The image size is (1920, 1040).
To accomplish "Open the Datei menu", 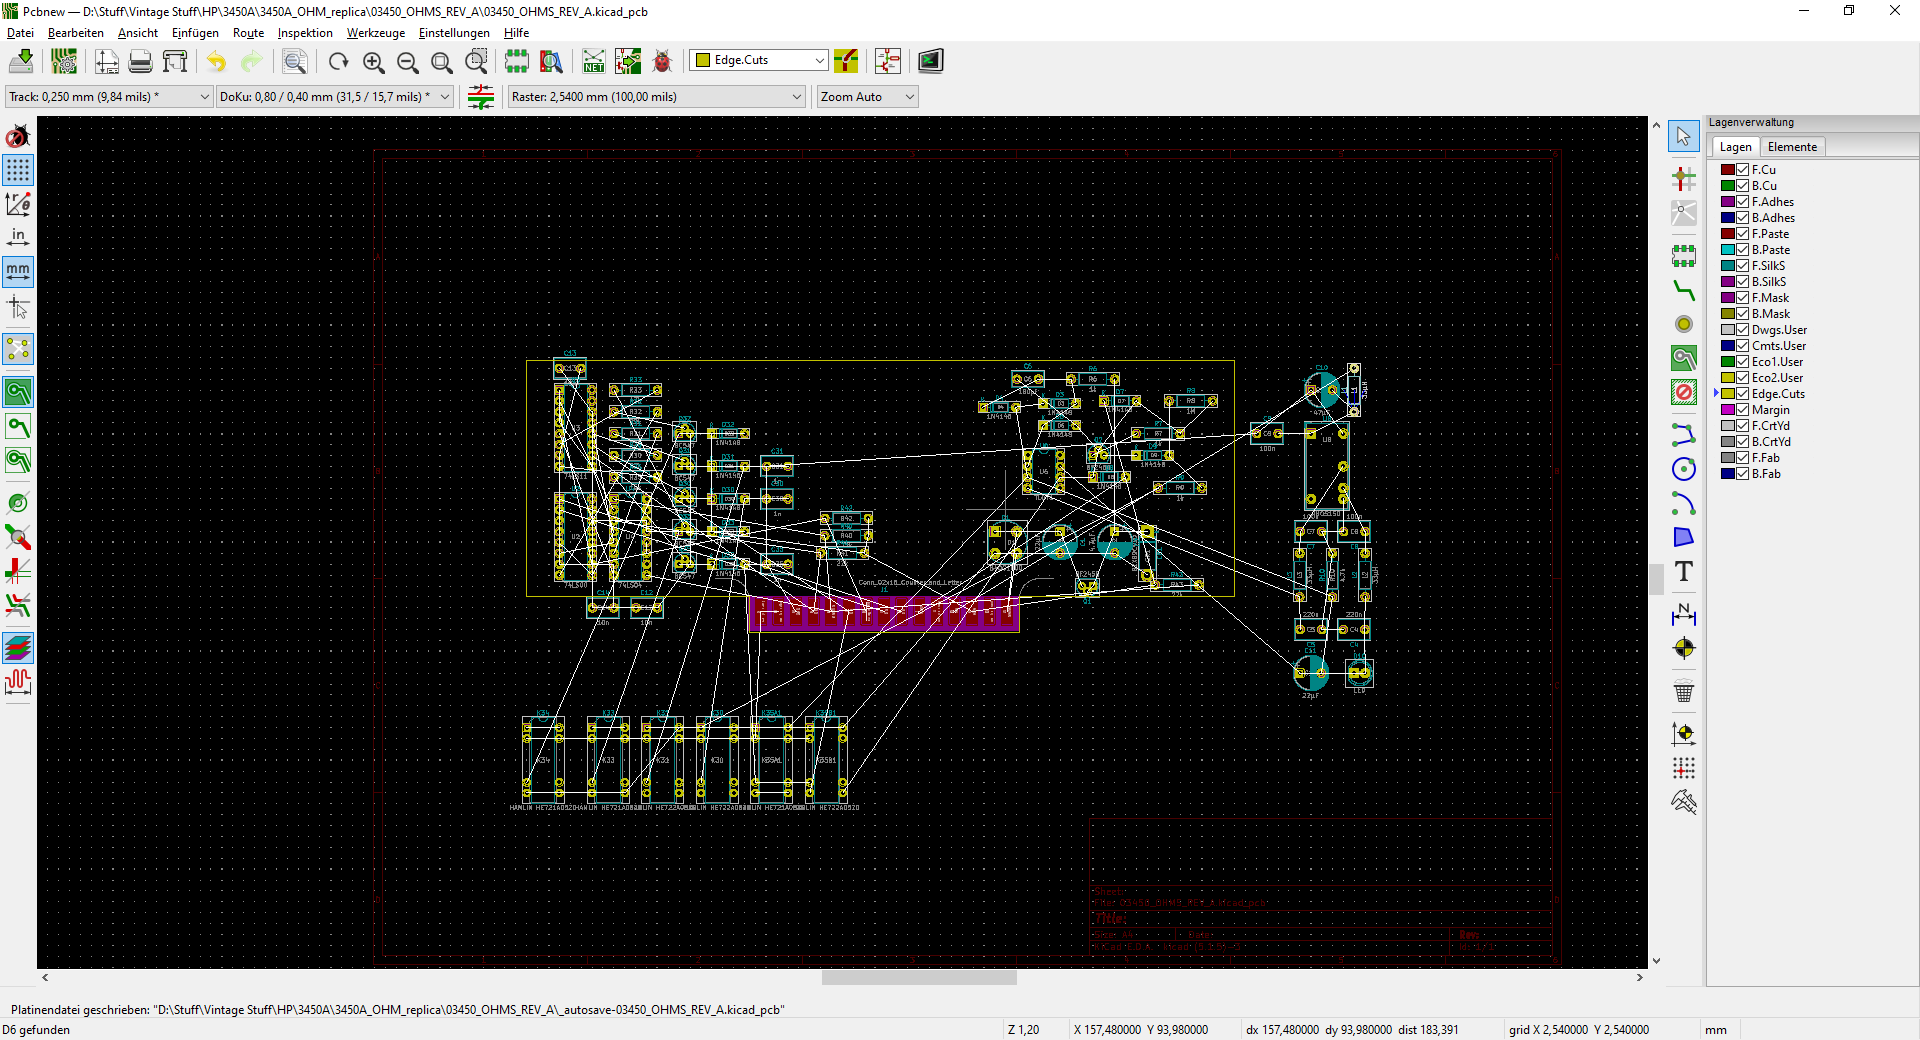I will [20, 33].
